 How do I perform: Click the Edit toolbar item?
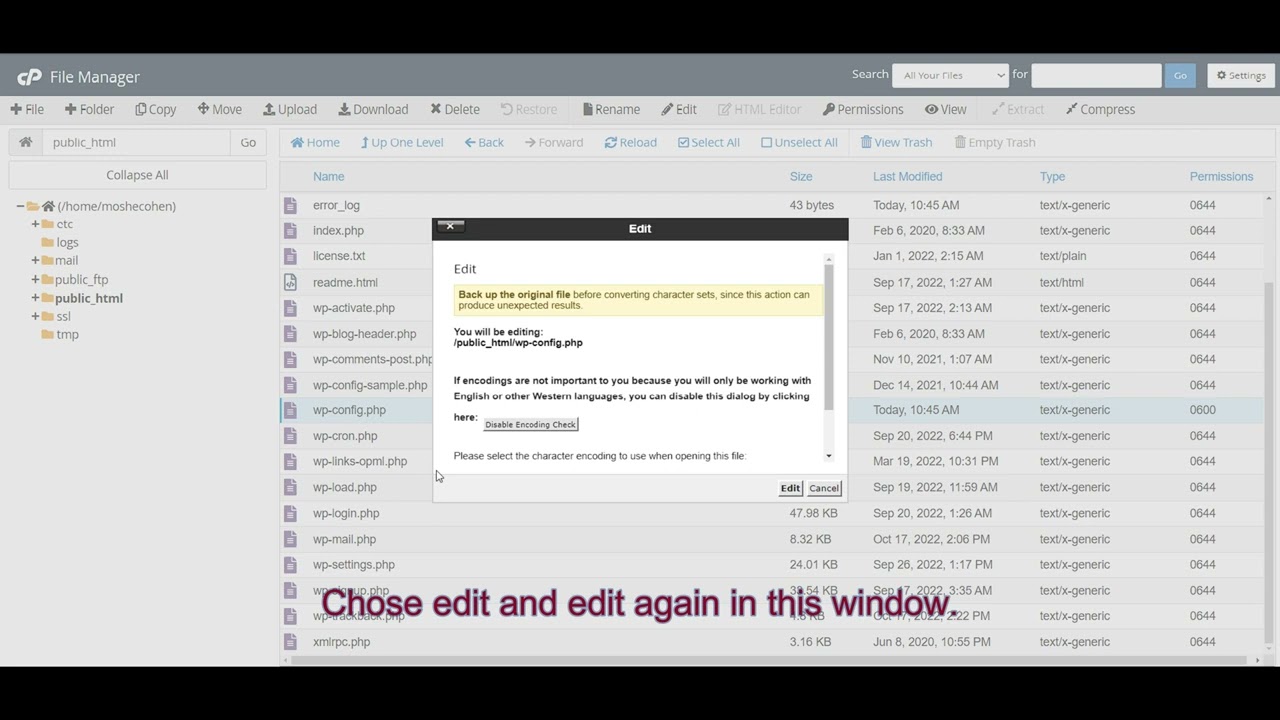point(679,109)
